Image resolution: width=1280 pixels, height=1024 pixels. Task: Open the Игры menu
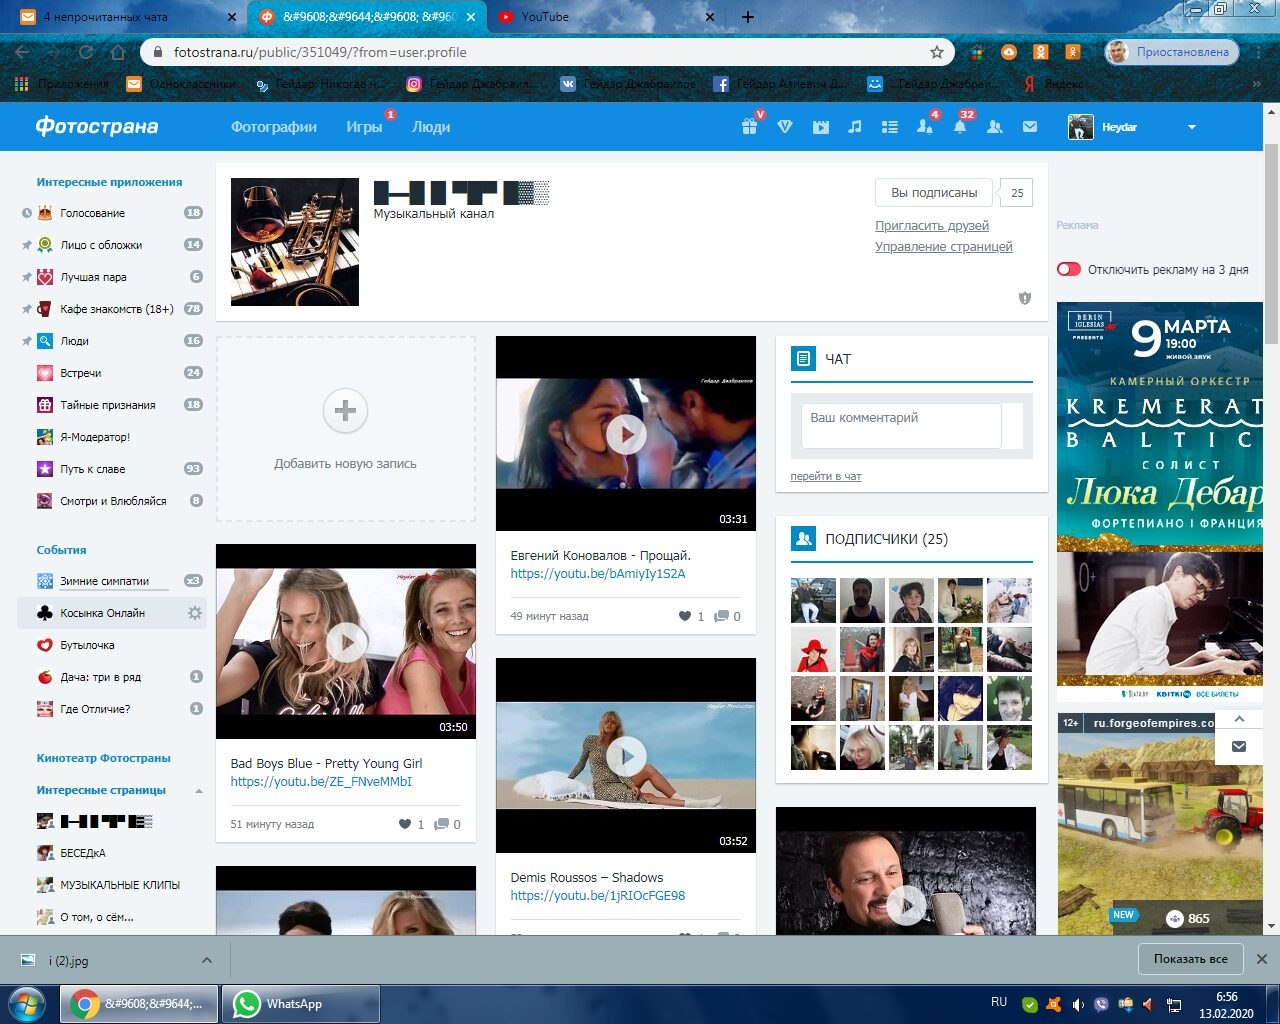click(x=364, y=127)
